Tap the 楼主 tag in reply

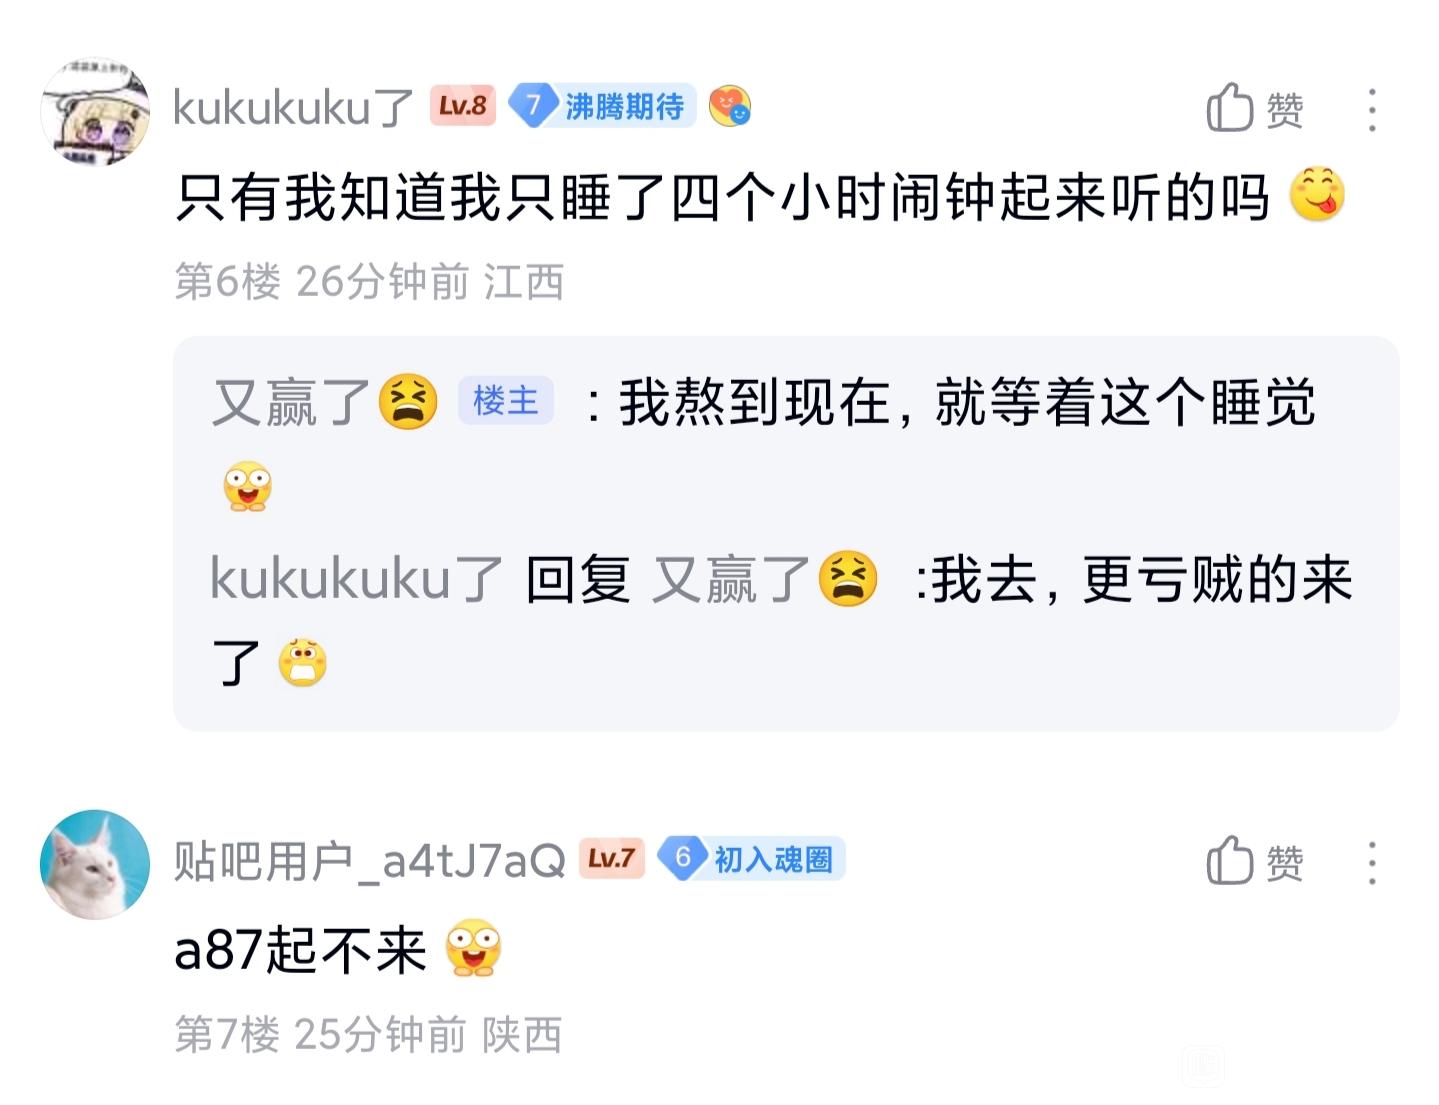pos(505,401)
